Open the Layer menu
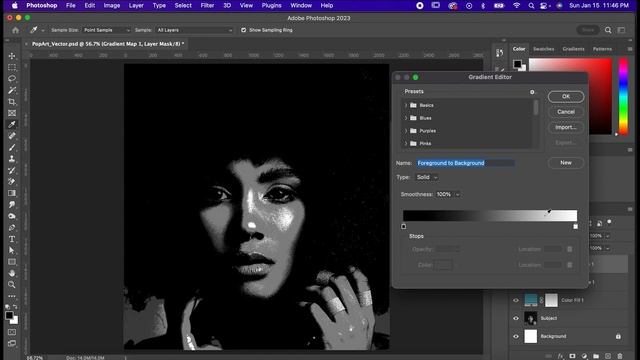640x360 pixels. point(136,6)
